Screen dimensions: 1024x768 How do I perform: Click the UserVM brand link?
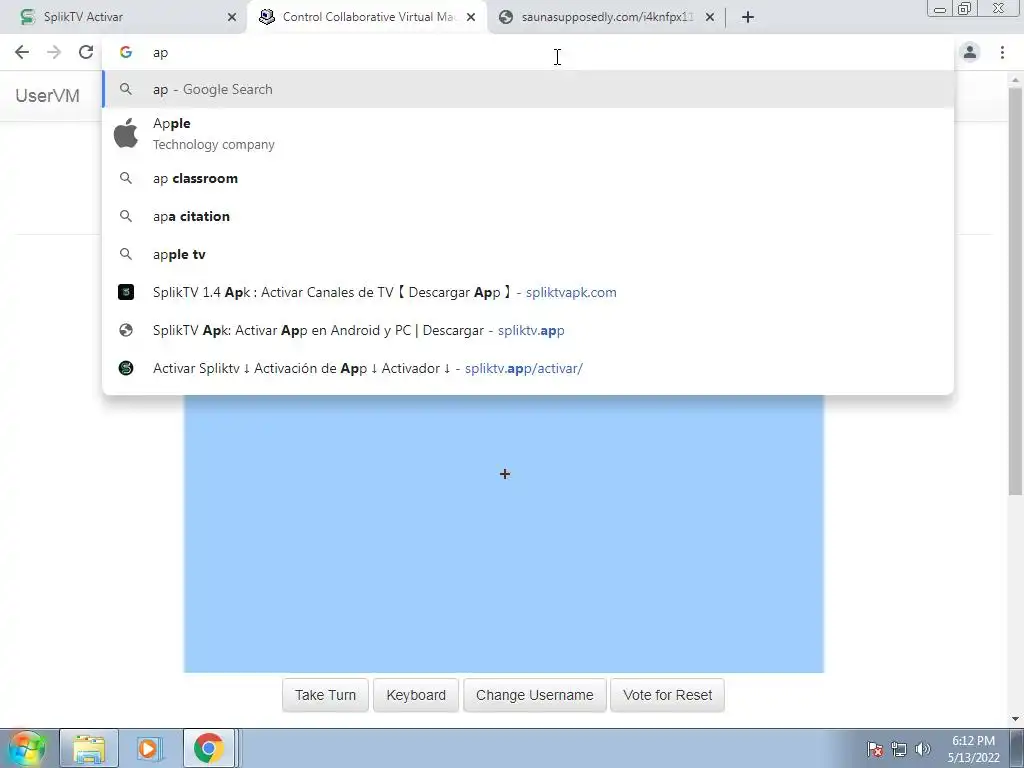click(x=47, y=95)
